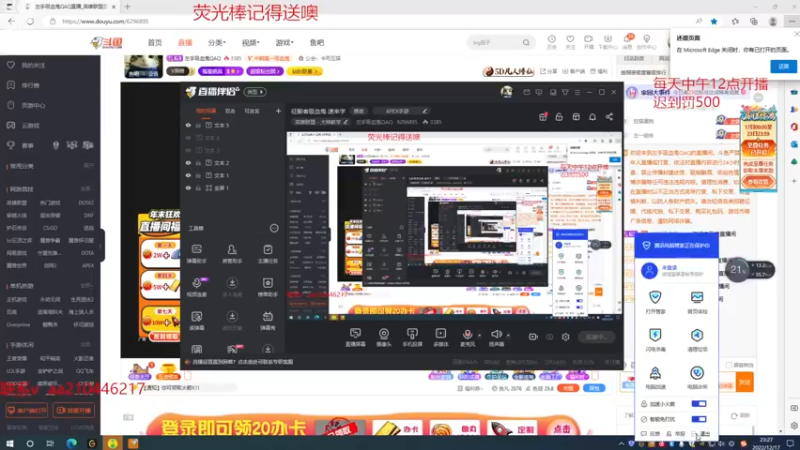Add a 直播屏幕 capture source
The image size is (800, 450).
tap(355, 337)
